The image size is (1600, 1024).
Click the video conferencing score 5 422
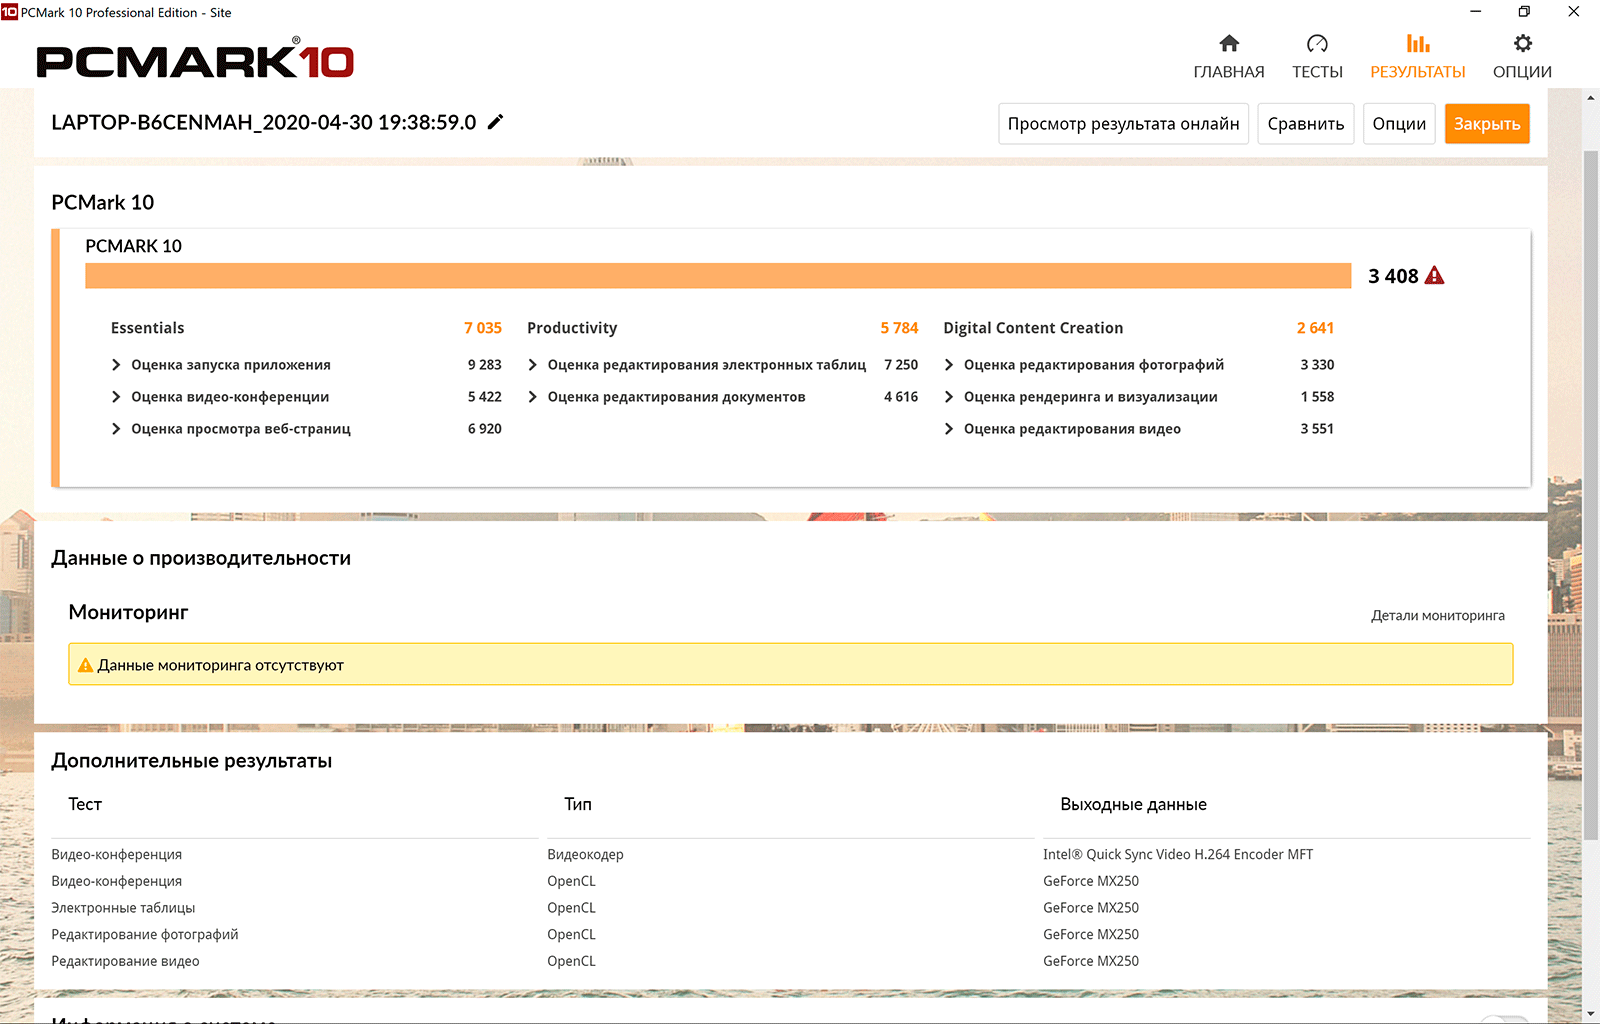tap(485, 397)
